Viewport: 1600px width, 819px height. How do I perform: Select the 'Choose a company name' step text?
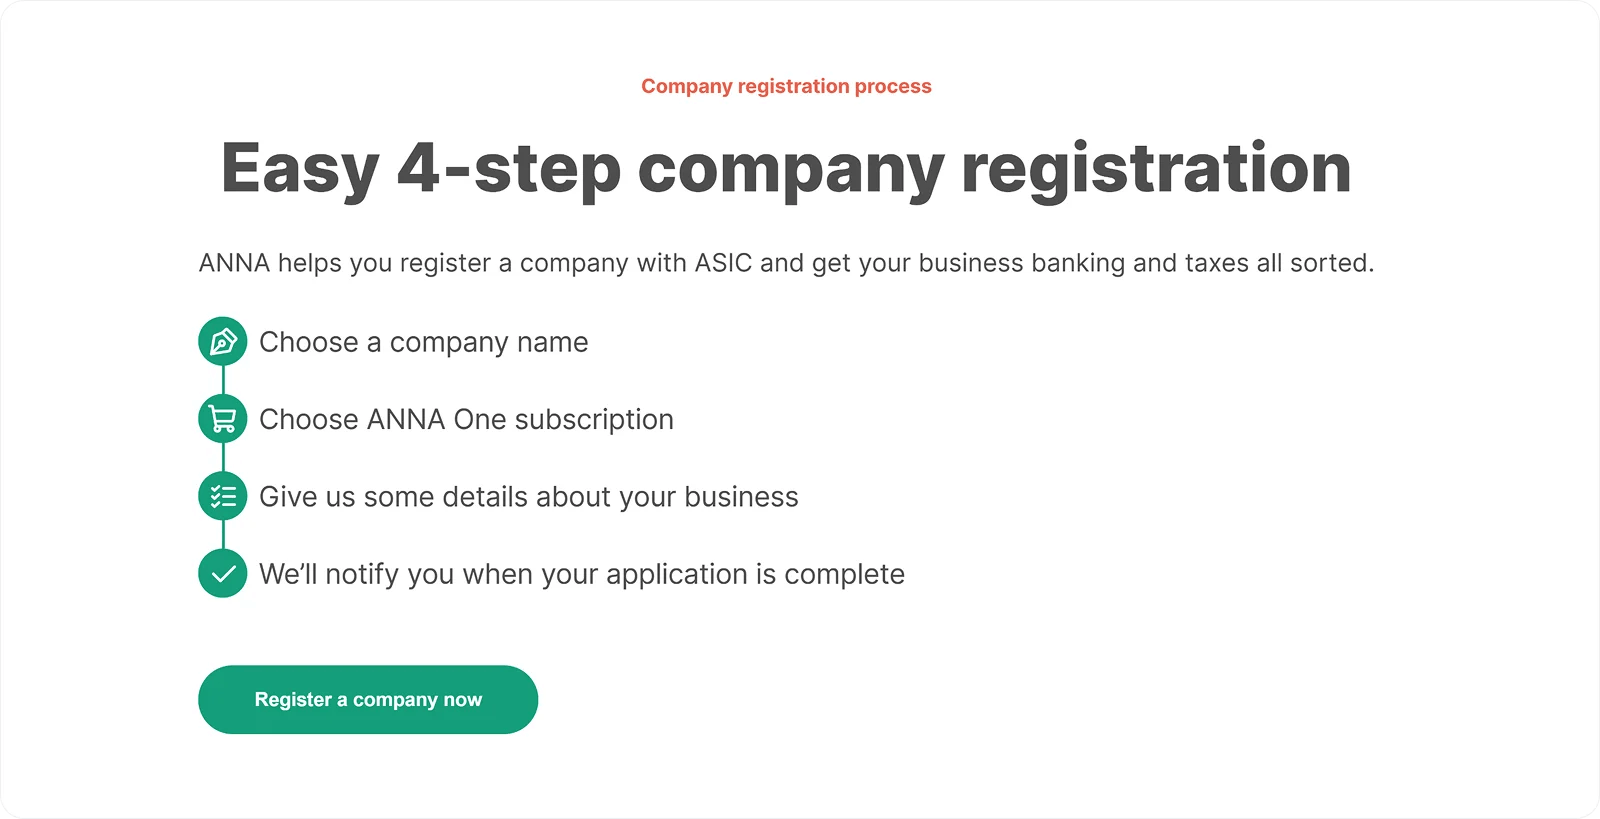click(x=423, y=342)
